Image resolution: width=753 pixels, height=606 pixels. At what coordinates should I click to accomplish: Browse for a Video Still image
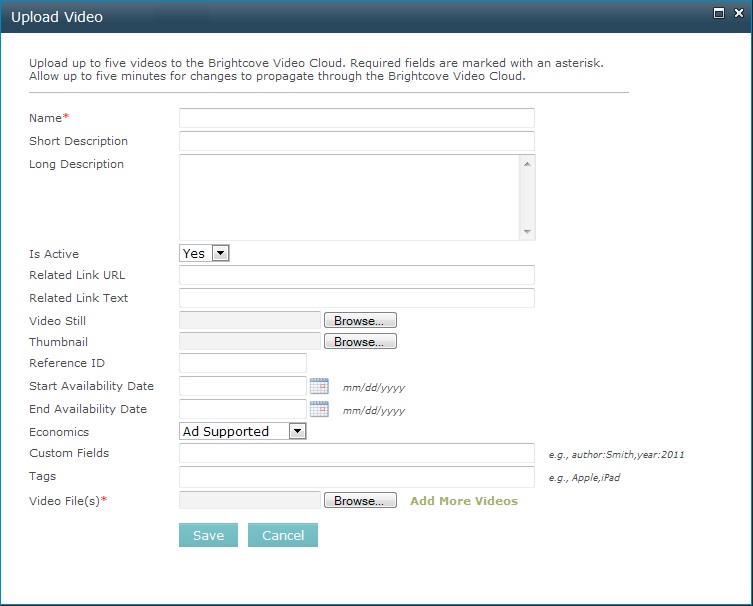[x=360, y=320]
